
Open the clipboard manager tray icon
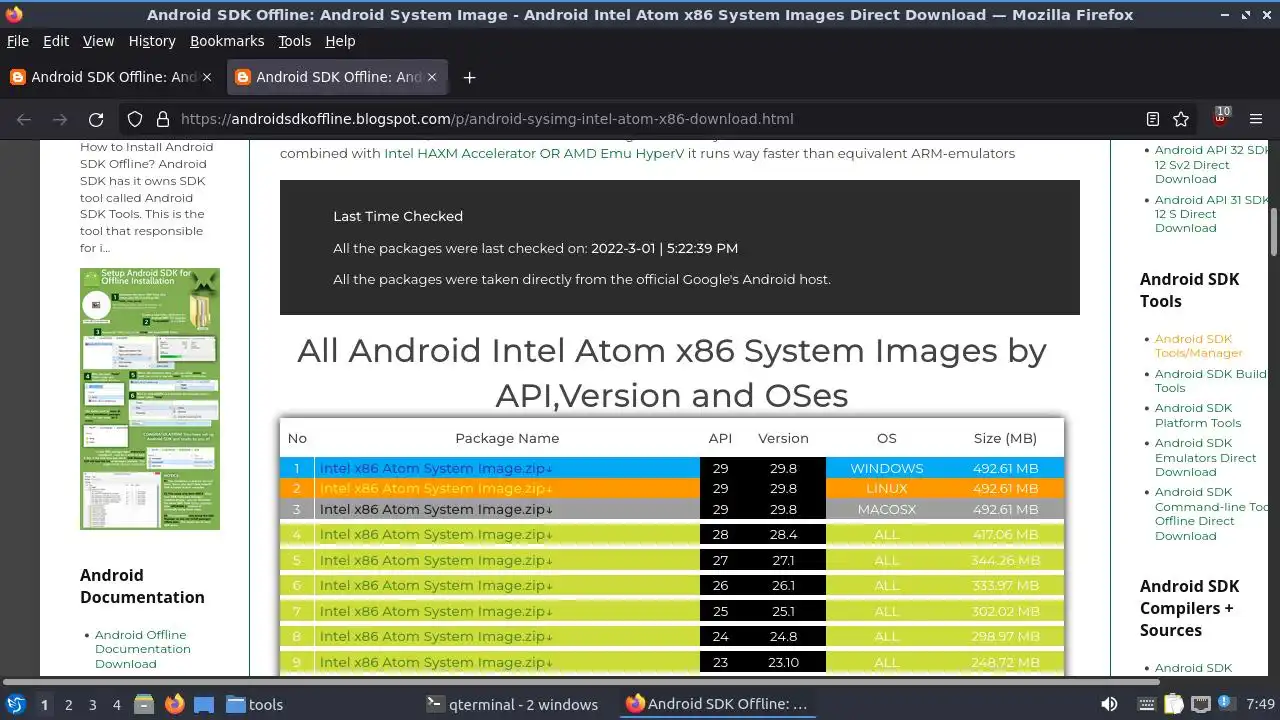(x=1174, y=704)
